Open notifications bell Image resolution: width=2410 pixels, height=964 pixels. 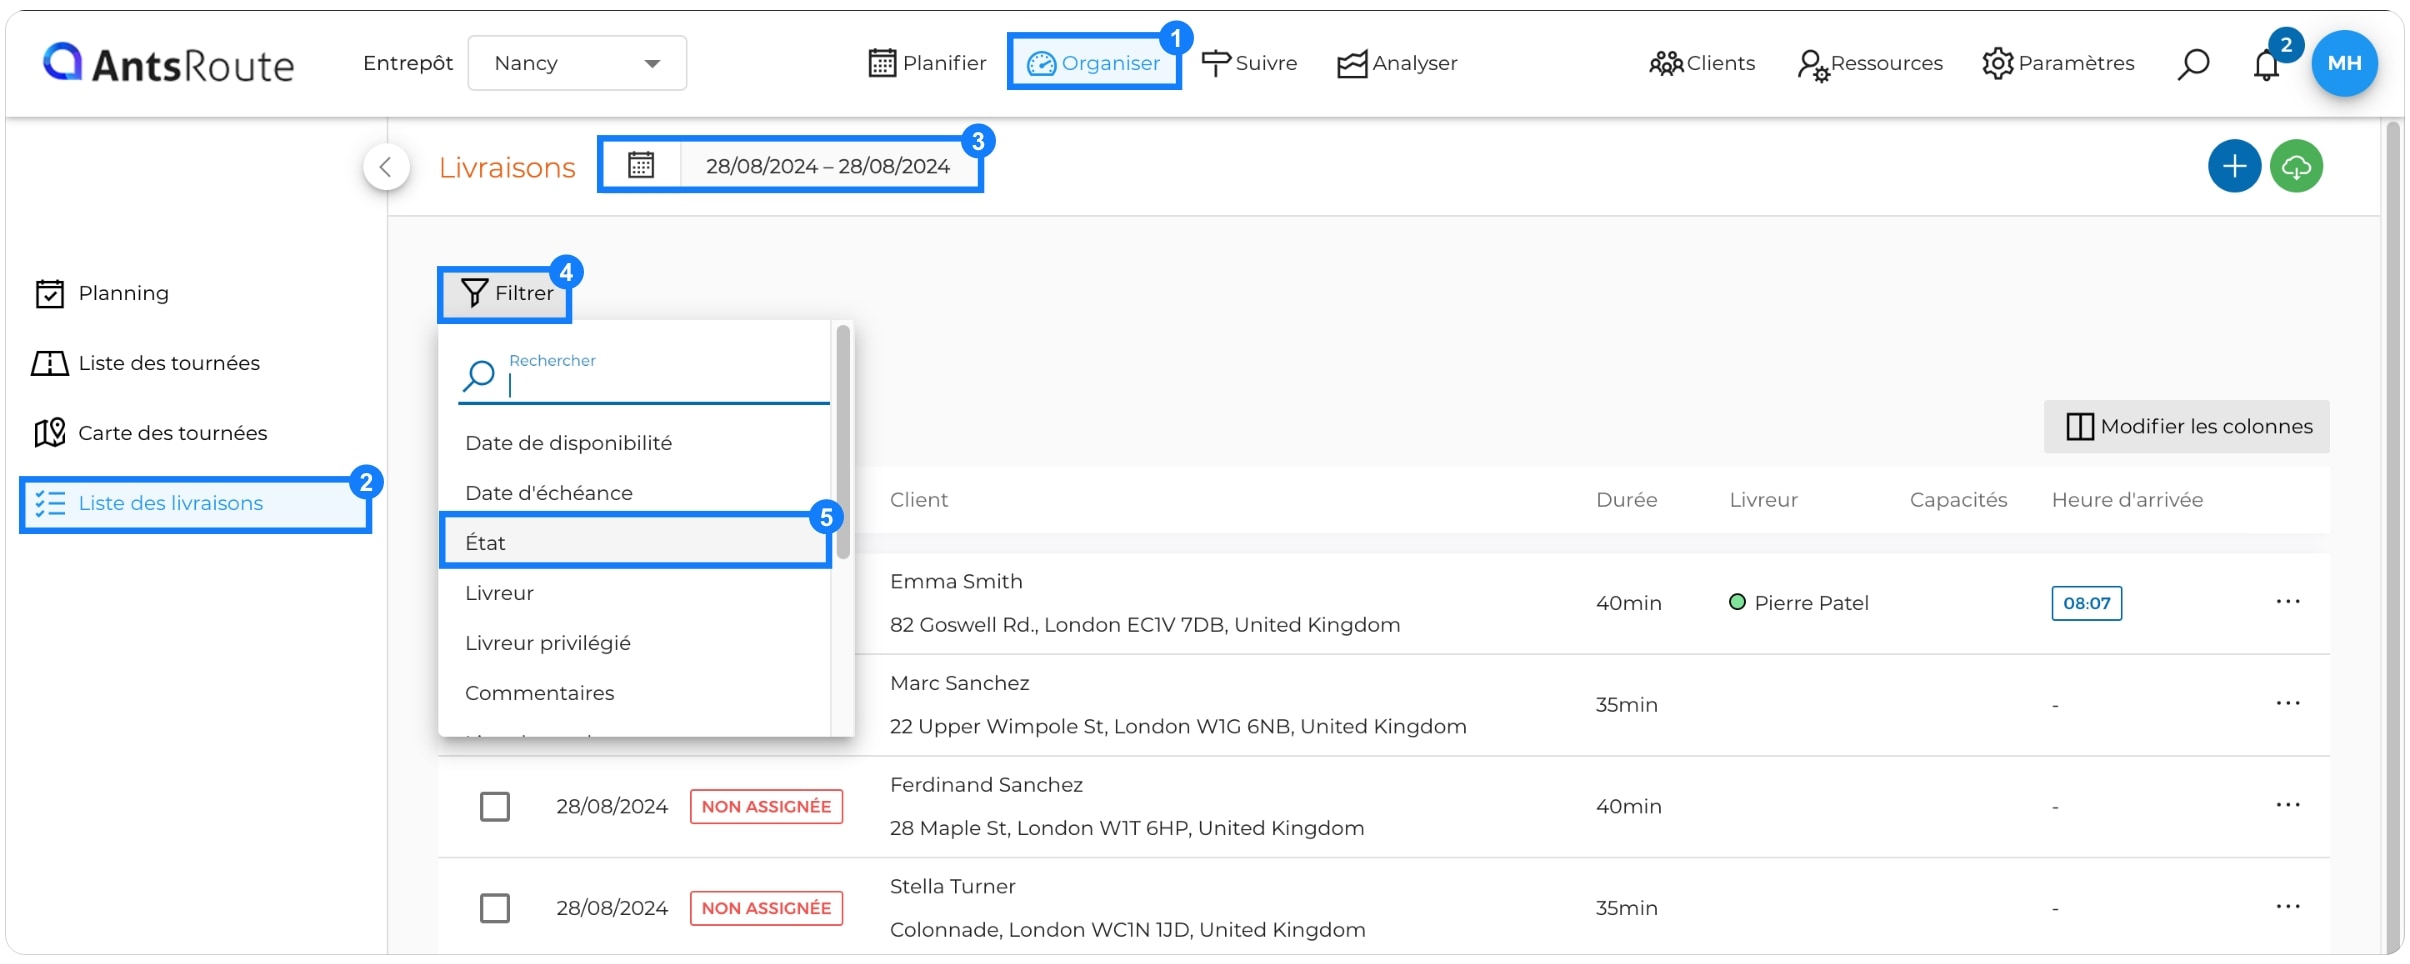(2266, 64)
